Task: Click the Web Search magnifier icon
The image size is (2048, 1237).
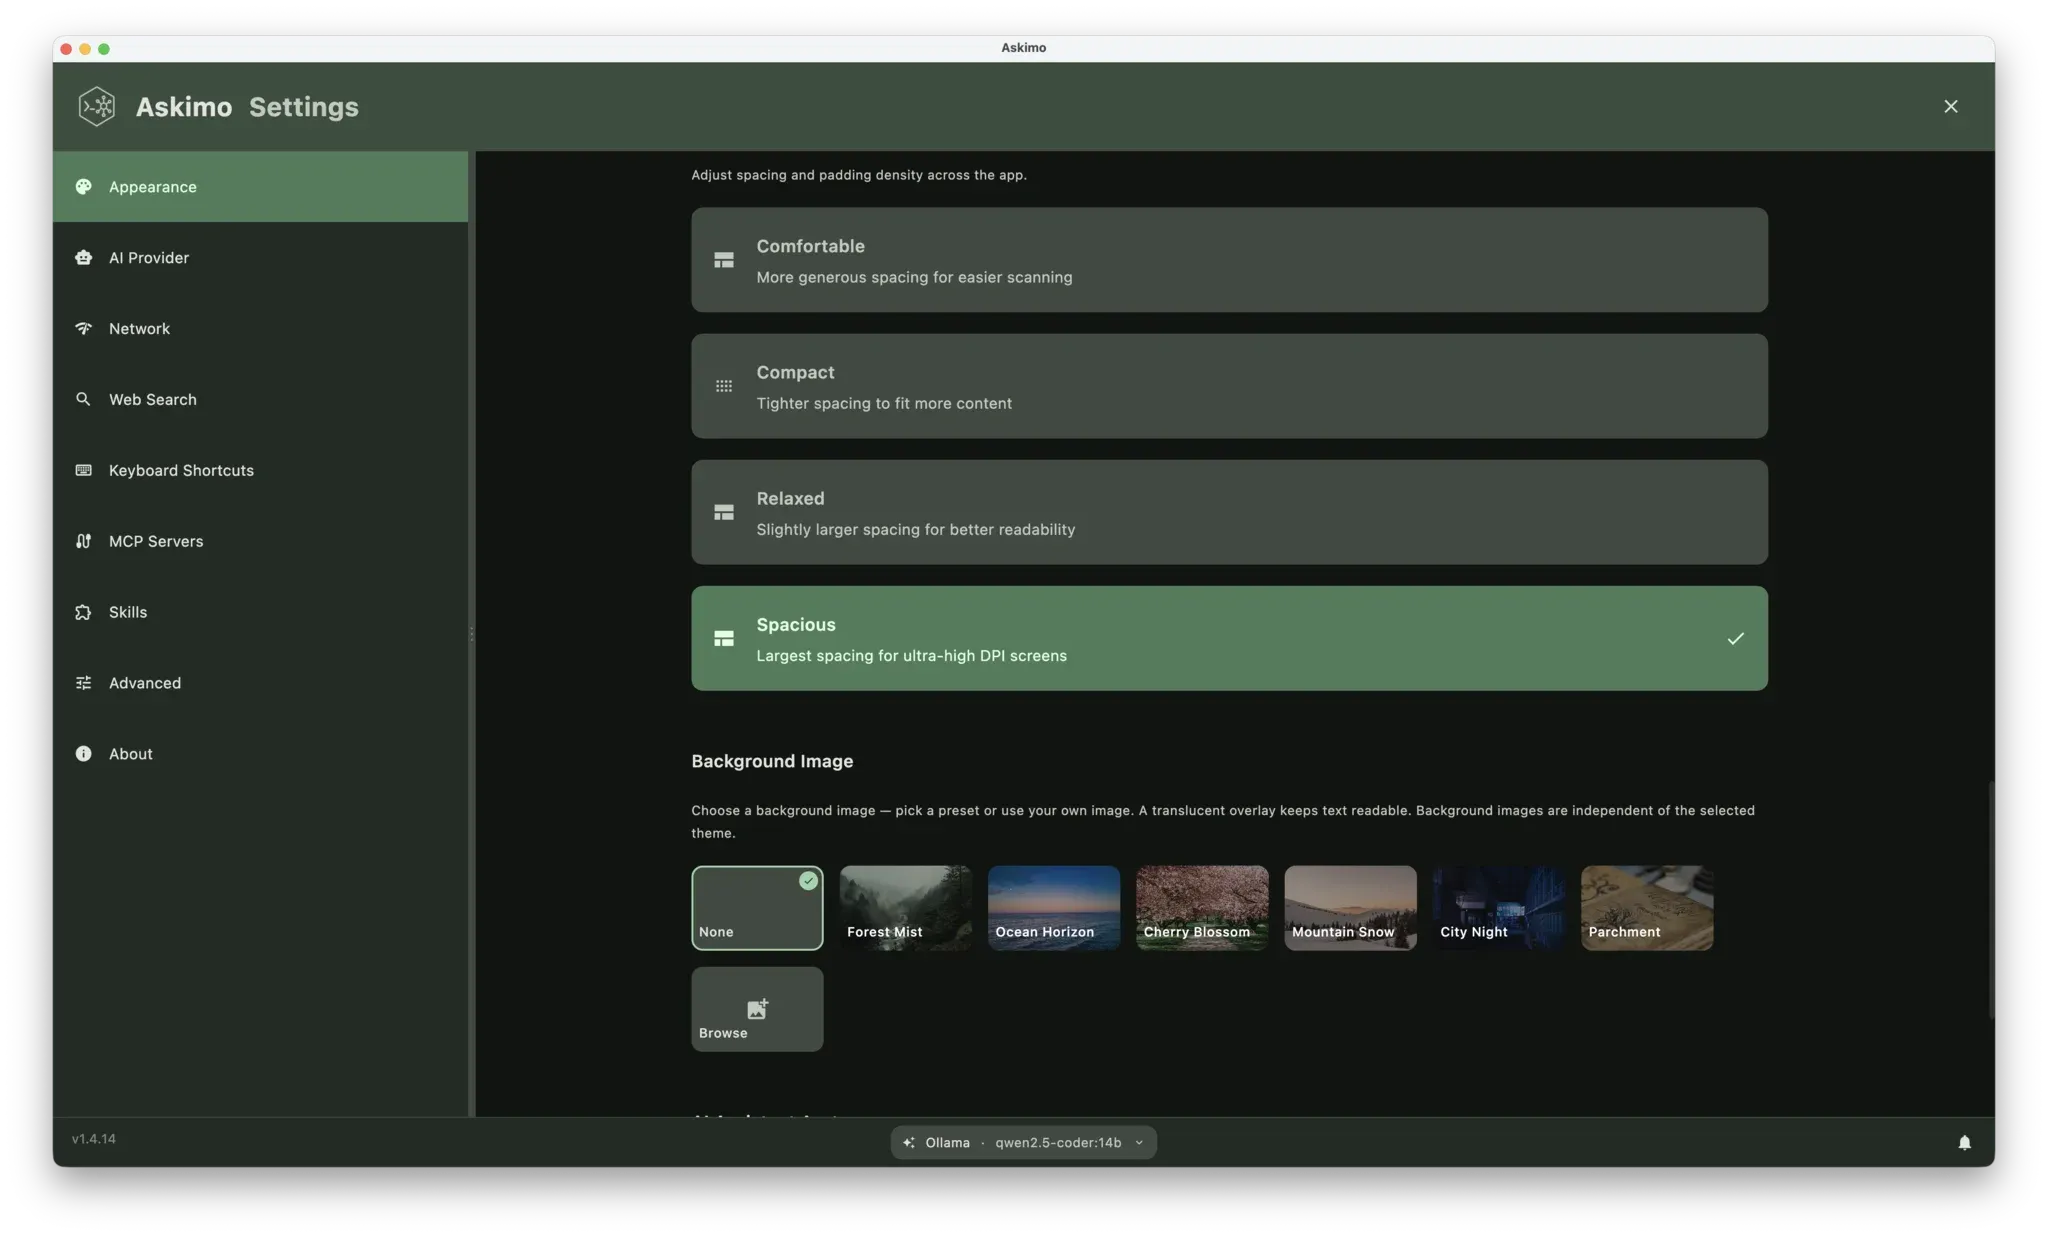Action: (83, 399)
